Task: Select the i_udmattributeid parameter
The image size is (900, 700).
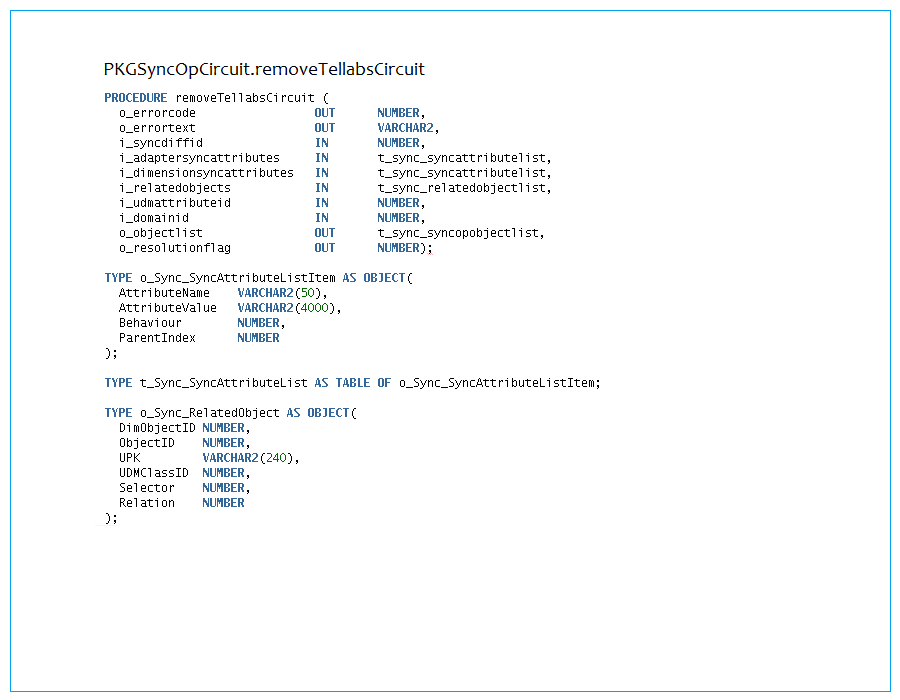Action: [x=174, y=203]
